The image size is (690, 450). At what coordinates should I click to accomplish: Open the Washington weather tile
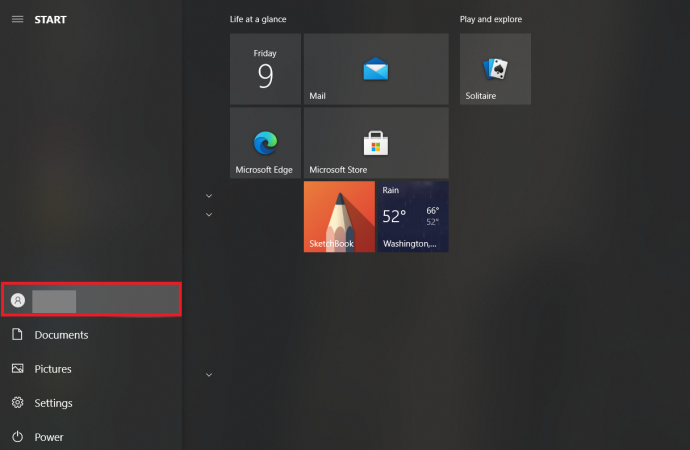click(x=413, y=217)
